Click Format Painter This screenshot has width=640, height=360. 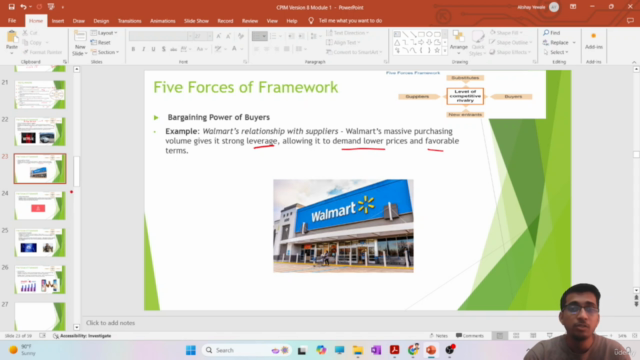tap(42, 52)
